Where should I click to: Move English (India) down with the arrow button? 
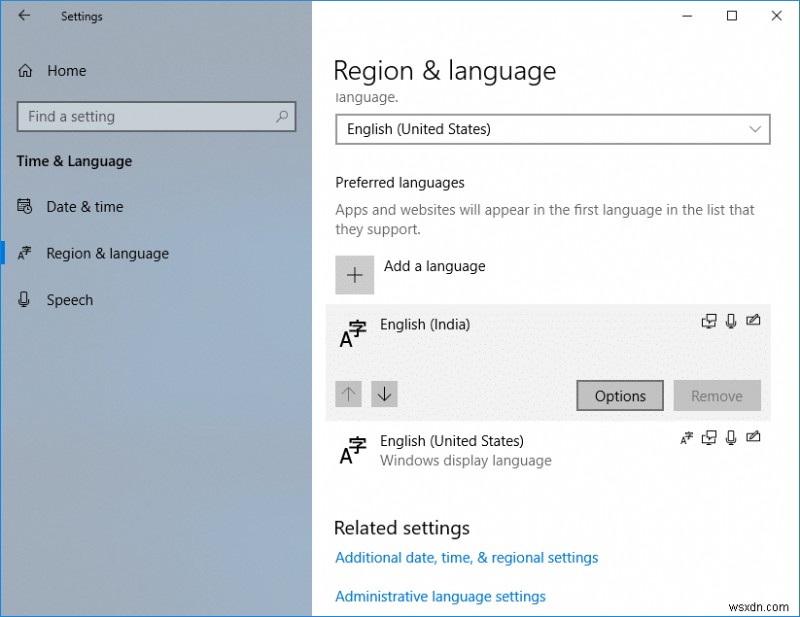(384, 394)
